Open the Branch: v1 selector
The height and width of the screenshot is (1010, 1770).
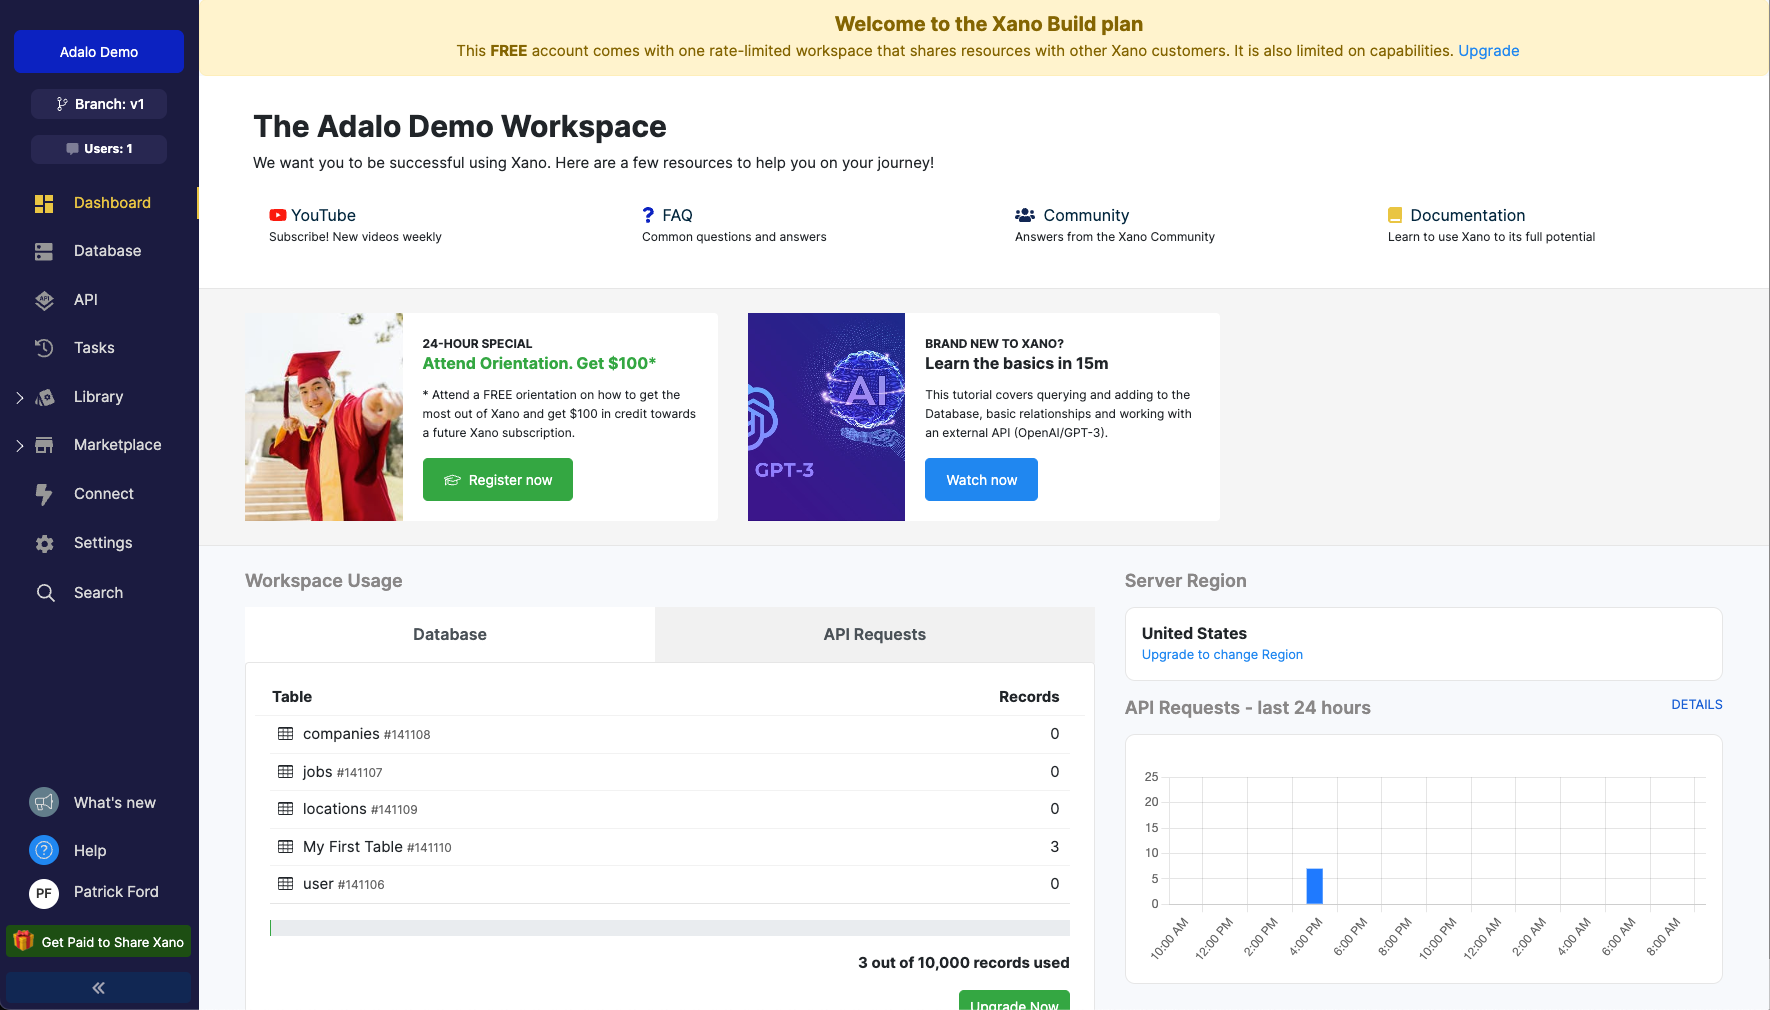pyautogui.click(x=99, y=104)
